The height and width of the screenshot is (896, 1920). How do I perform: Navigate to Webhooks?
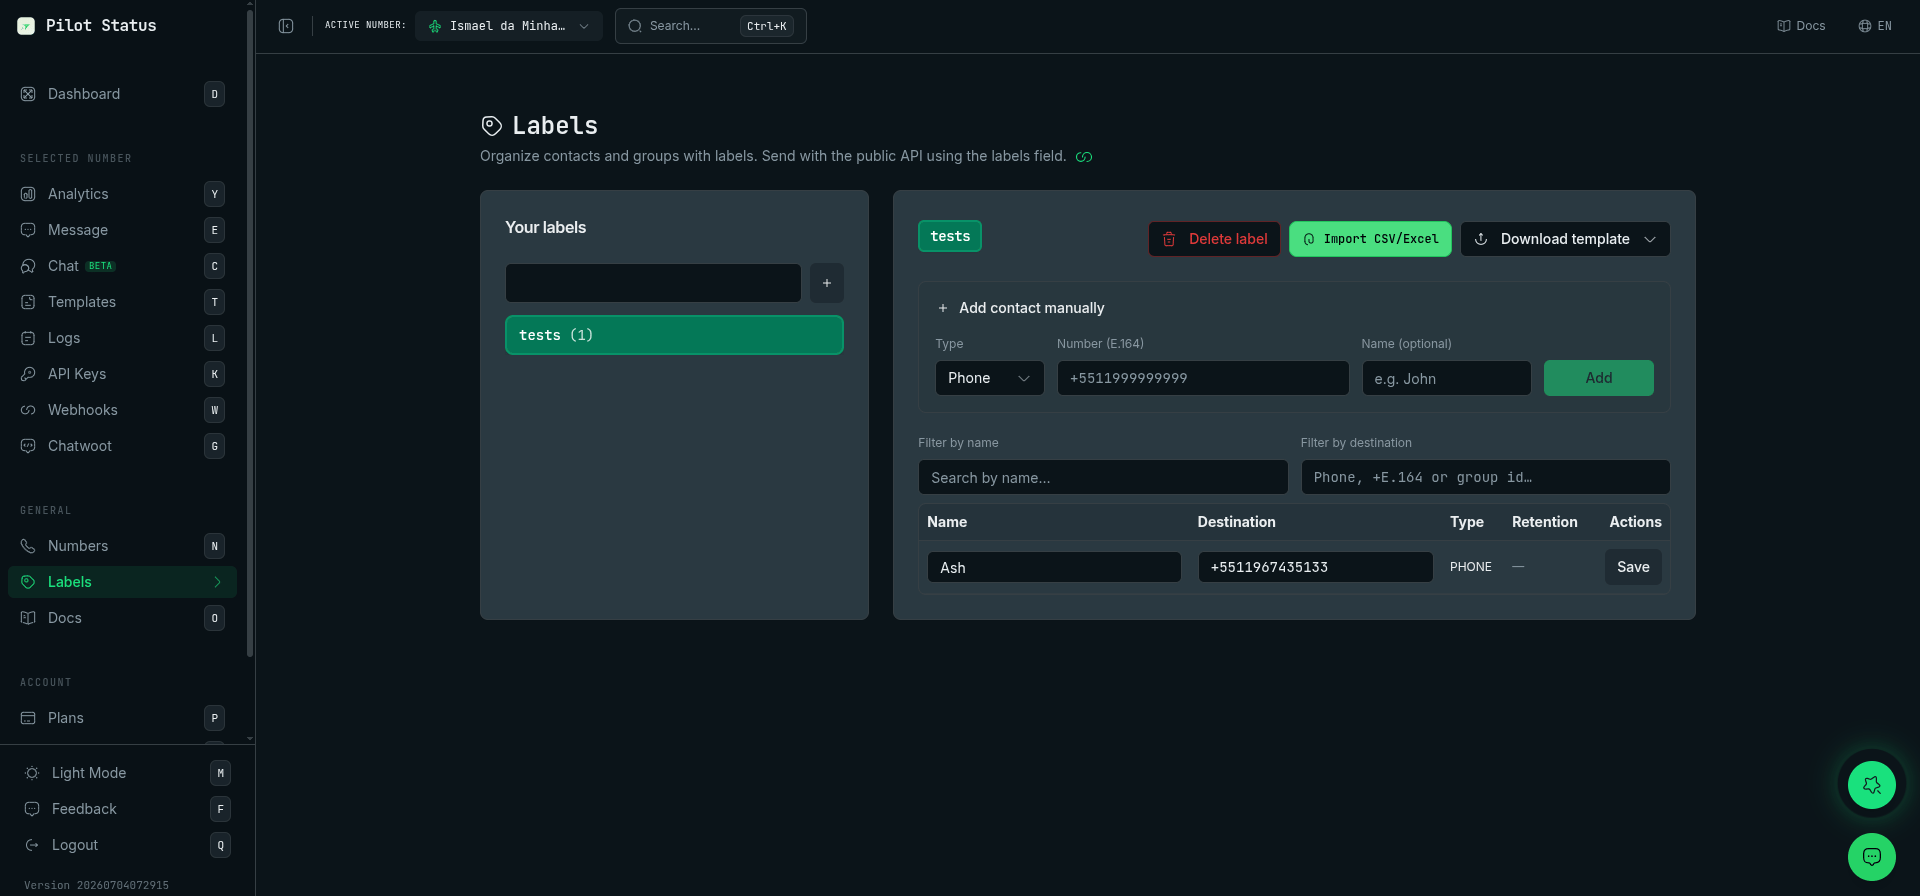click(x=122, y=410)
